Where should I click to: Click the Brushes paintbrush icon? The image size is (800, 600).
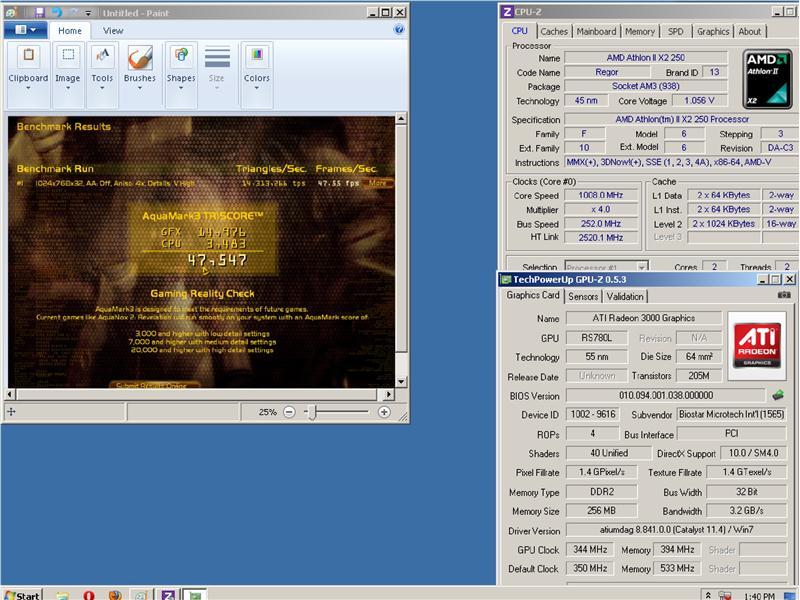(x=139, y=57)
